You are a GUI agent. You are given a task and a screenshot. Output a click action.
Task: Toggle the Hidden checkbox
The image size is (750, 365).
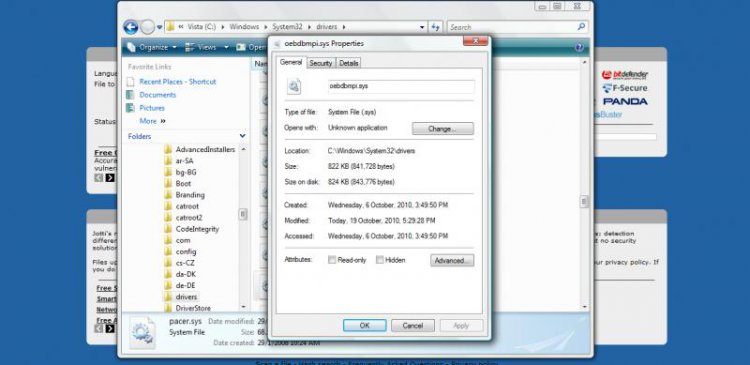(380, 260)
